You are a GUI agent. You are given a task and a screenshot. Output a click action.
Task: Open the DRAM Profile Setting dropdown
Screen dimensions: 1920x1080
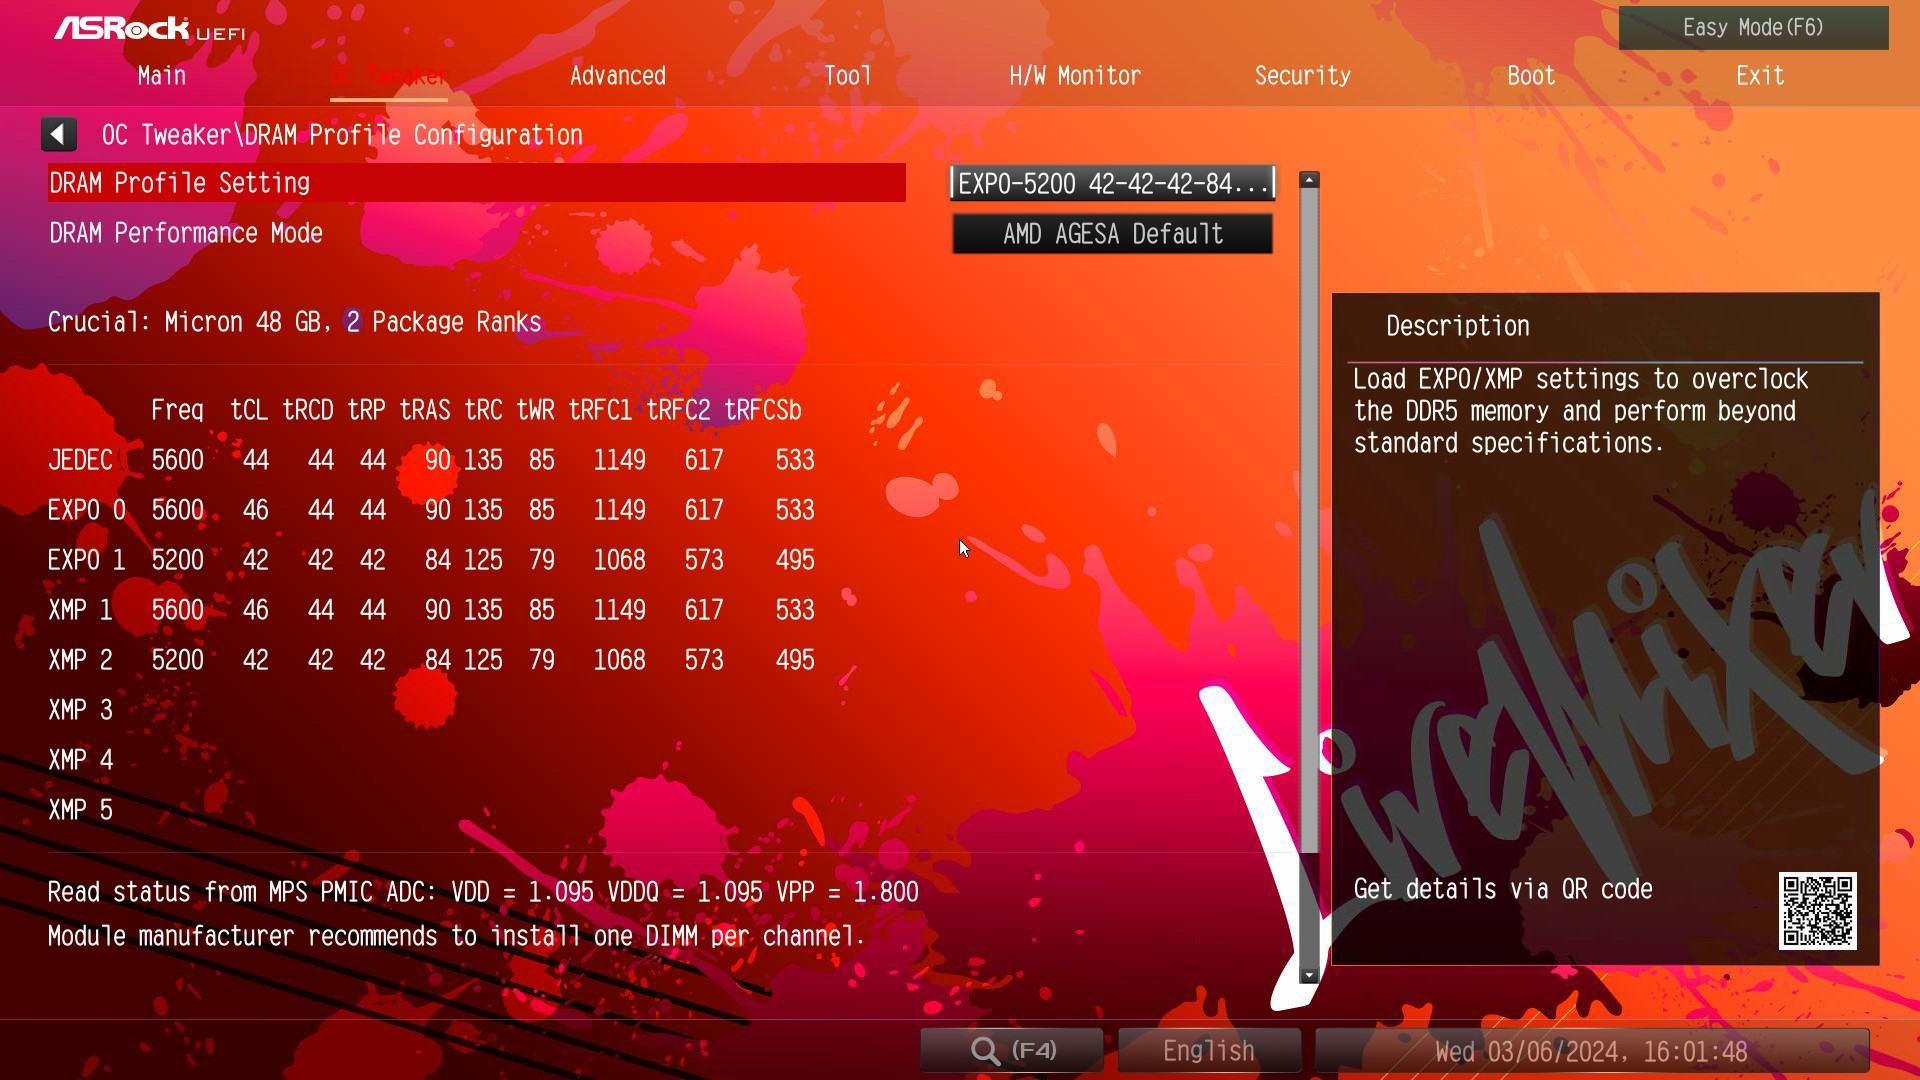(1112, 184)
